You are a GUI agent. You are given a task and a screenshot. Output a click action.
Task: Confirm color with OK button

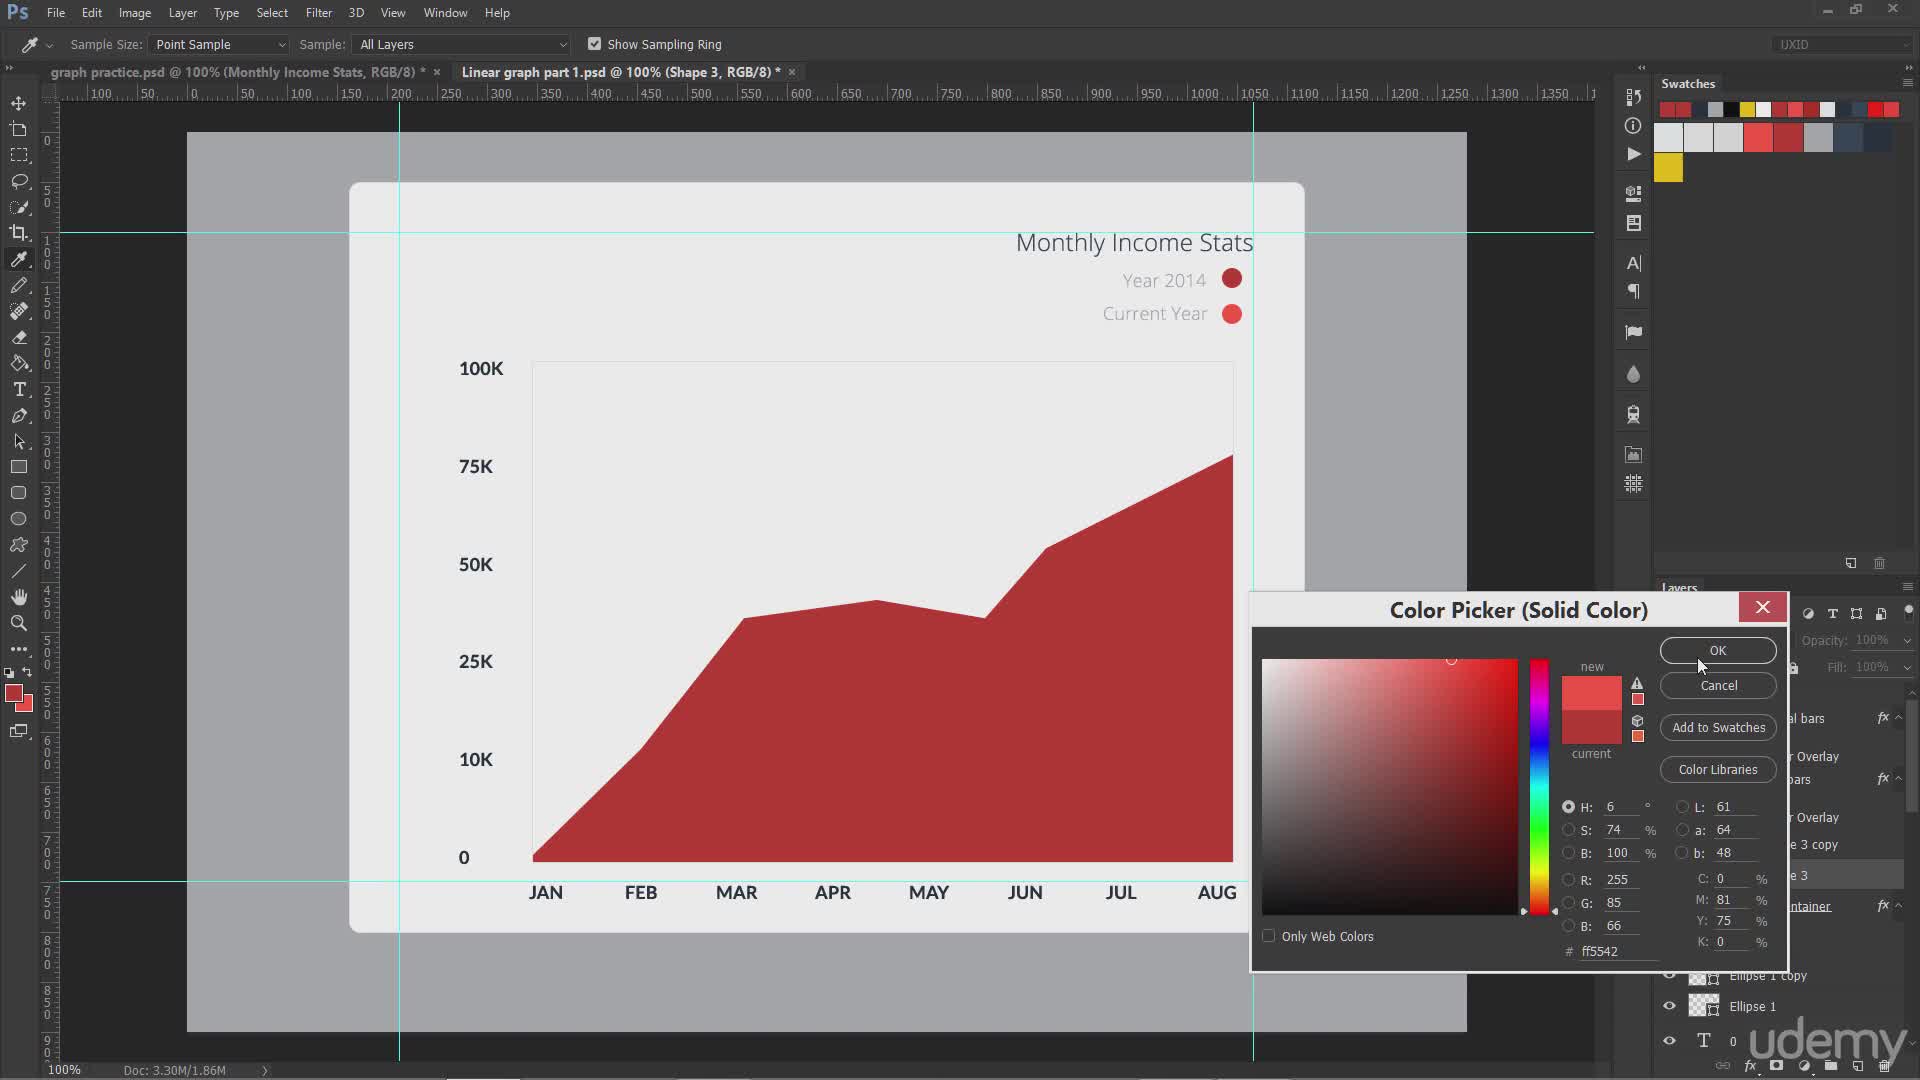[1718, 650]
